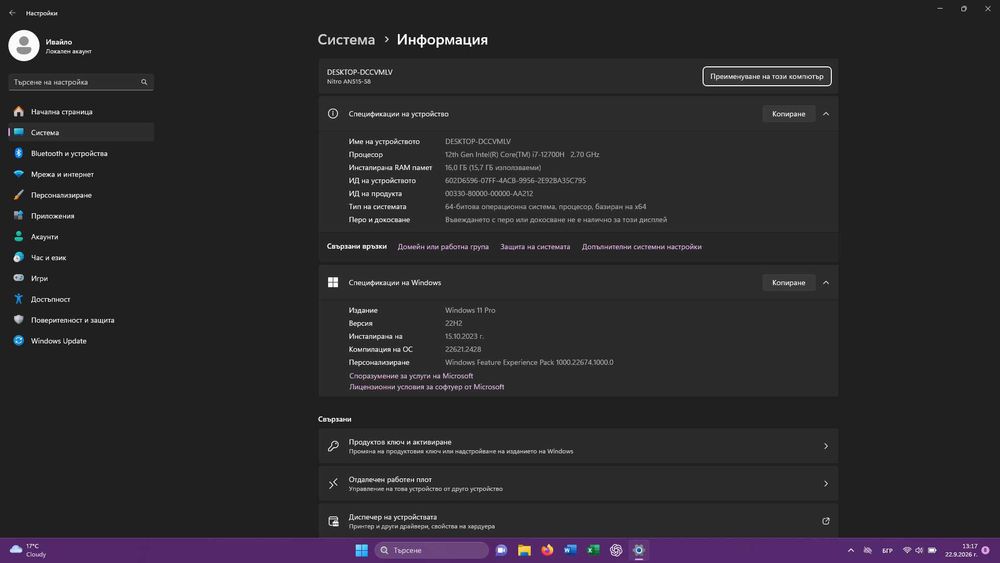Open File Explorer from taskbar

(x=524, y=550)
